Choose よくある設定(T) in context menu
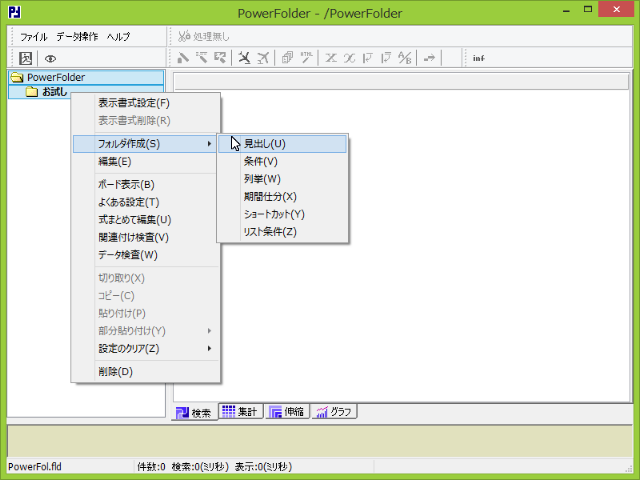Image resolution: width=640 pixels, height=480 pixels. pyautogui.click(x=146, y=202)
